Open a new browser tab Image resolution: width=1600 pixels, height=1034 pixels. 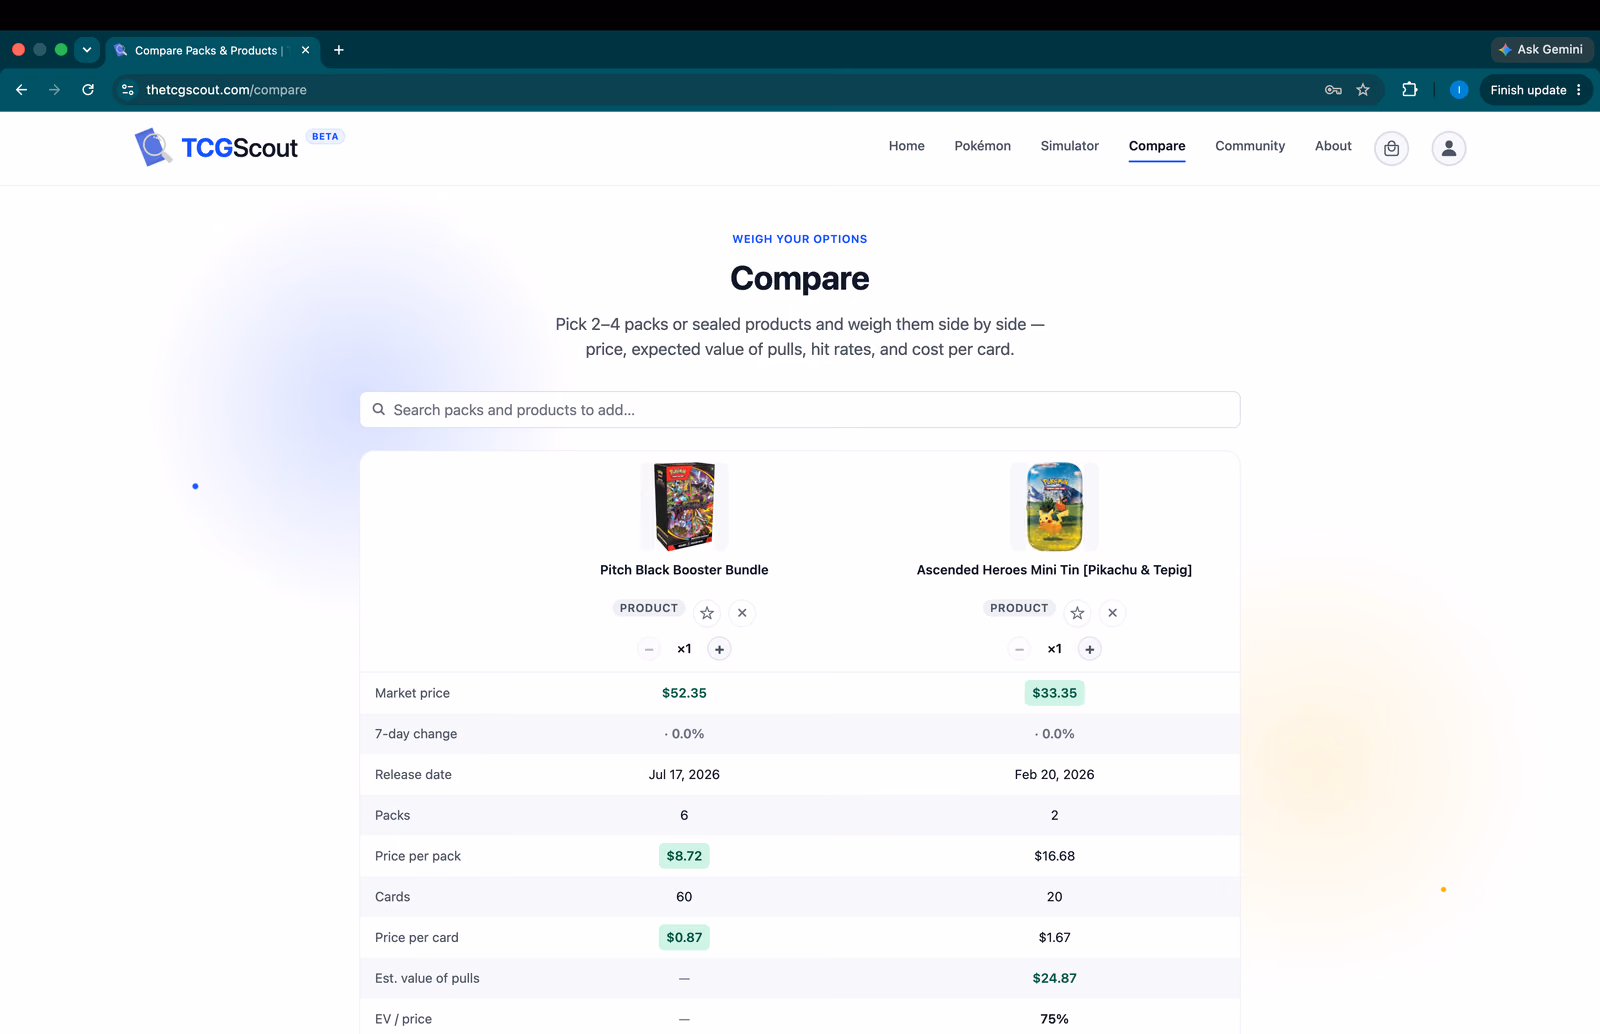click(339, 50)
